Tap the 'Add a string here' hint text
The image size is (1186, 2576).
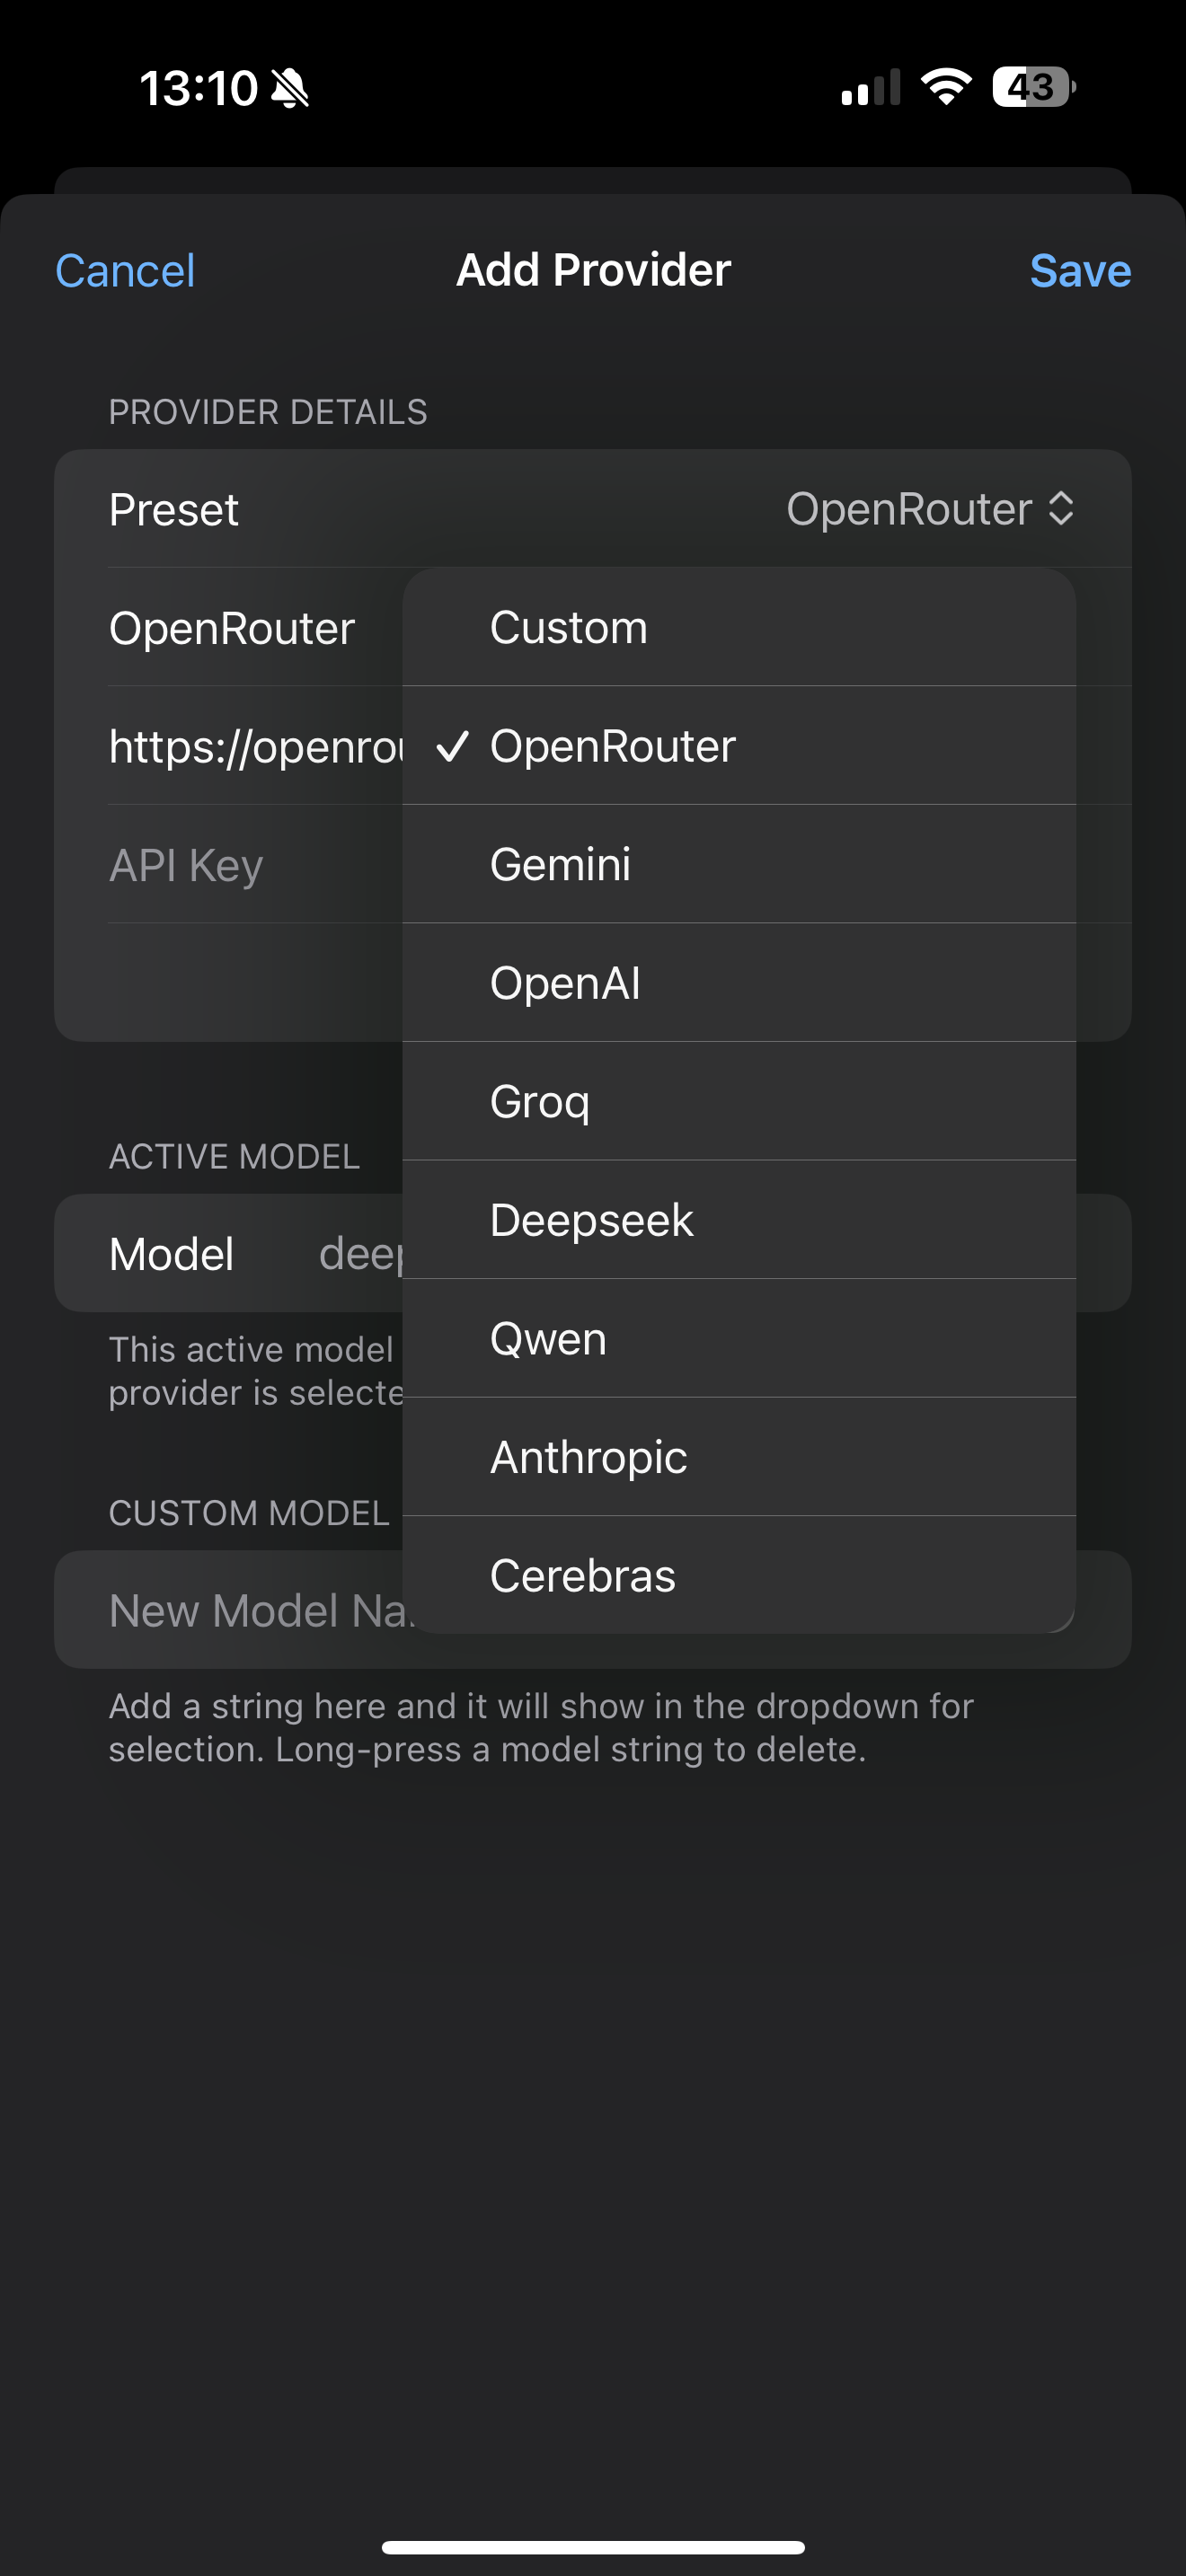coord(541,1727)
